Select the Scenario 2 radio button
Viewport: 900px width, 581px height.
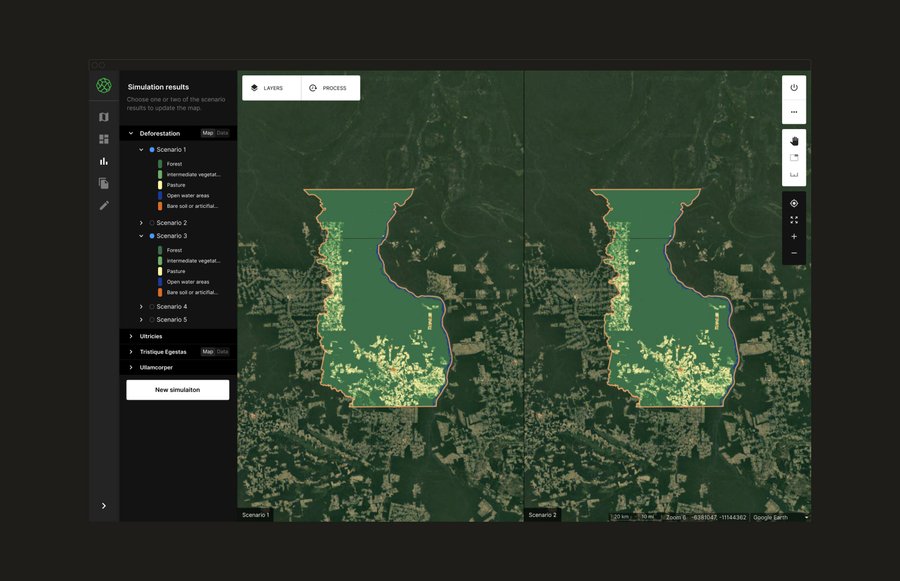[152, 223]
